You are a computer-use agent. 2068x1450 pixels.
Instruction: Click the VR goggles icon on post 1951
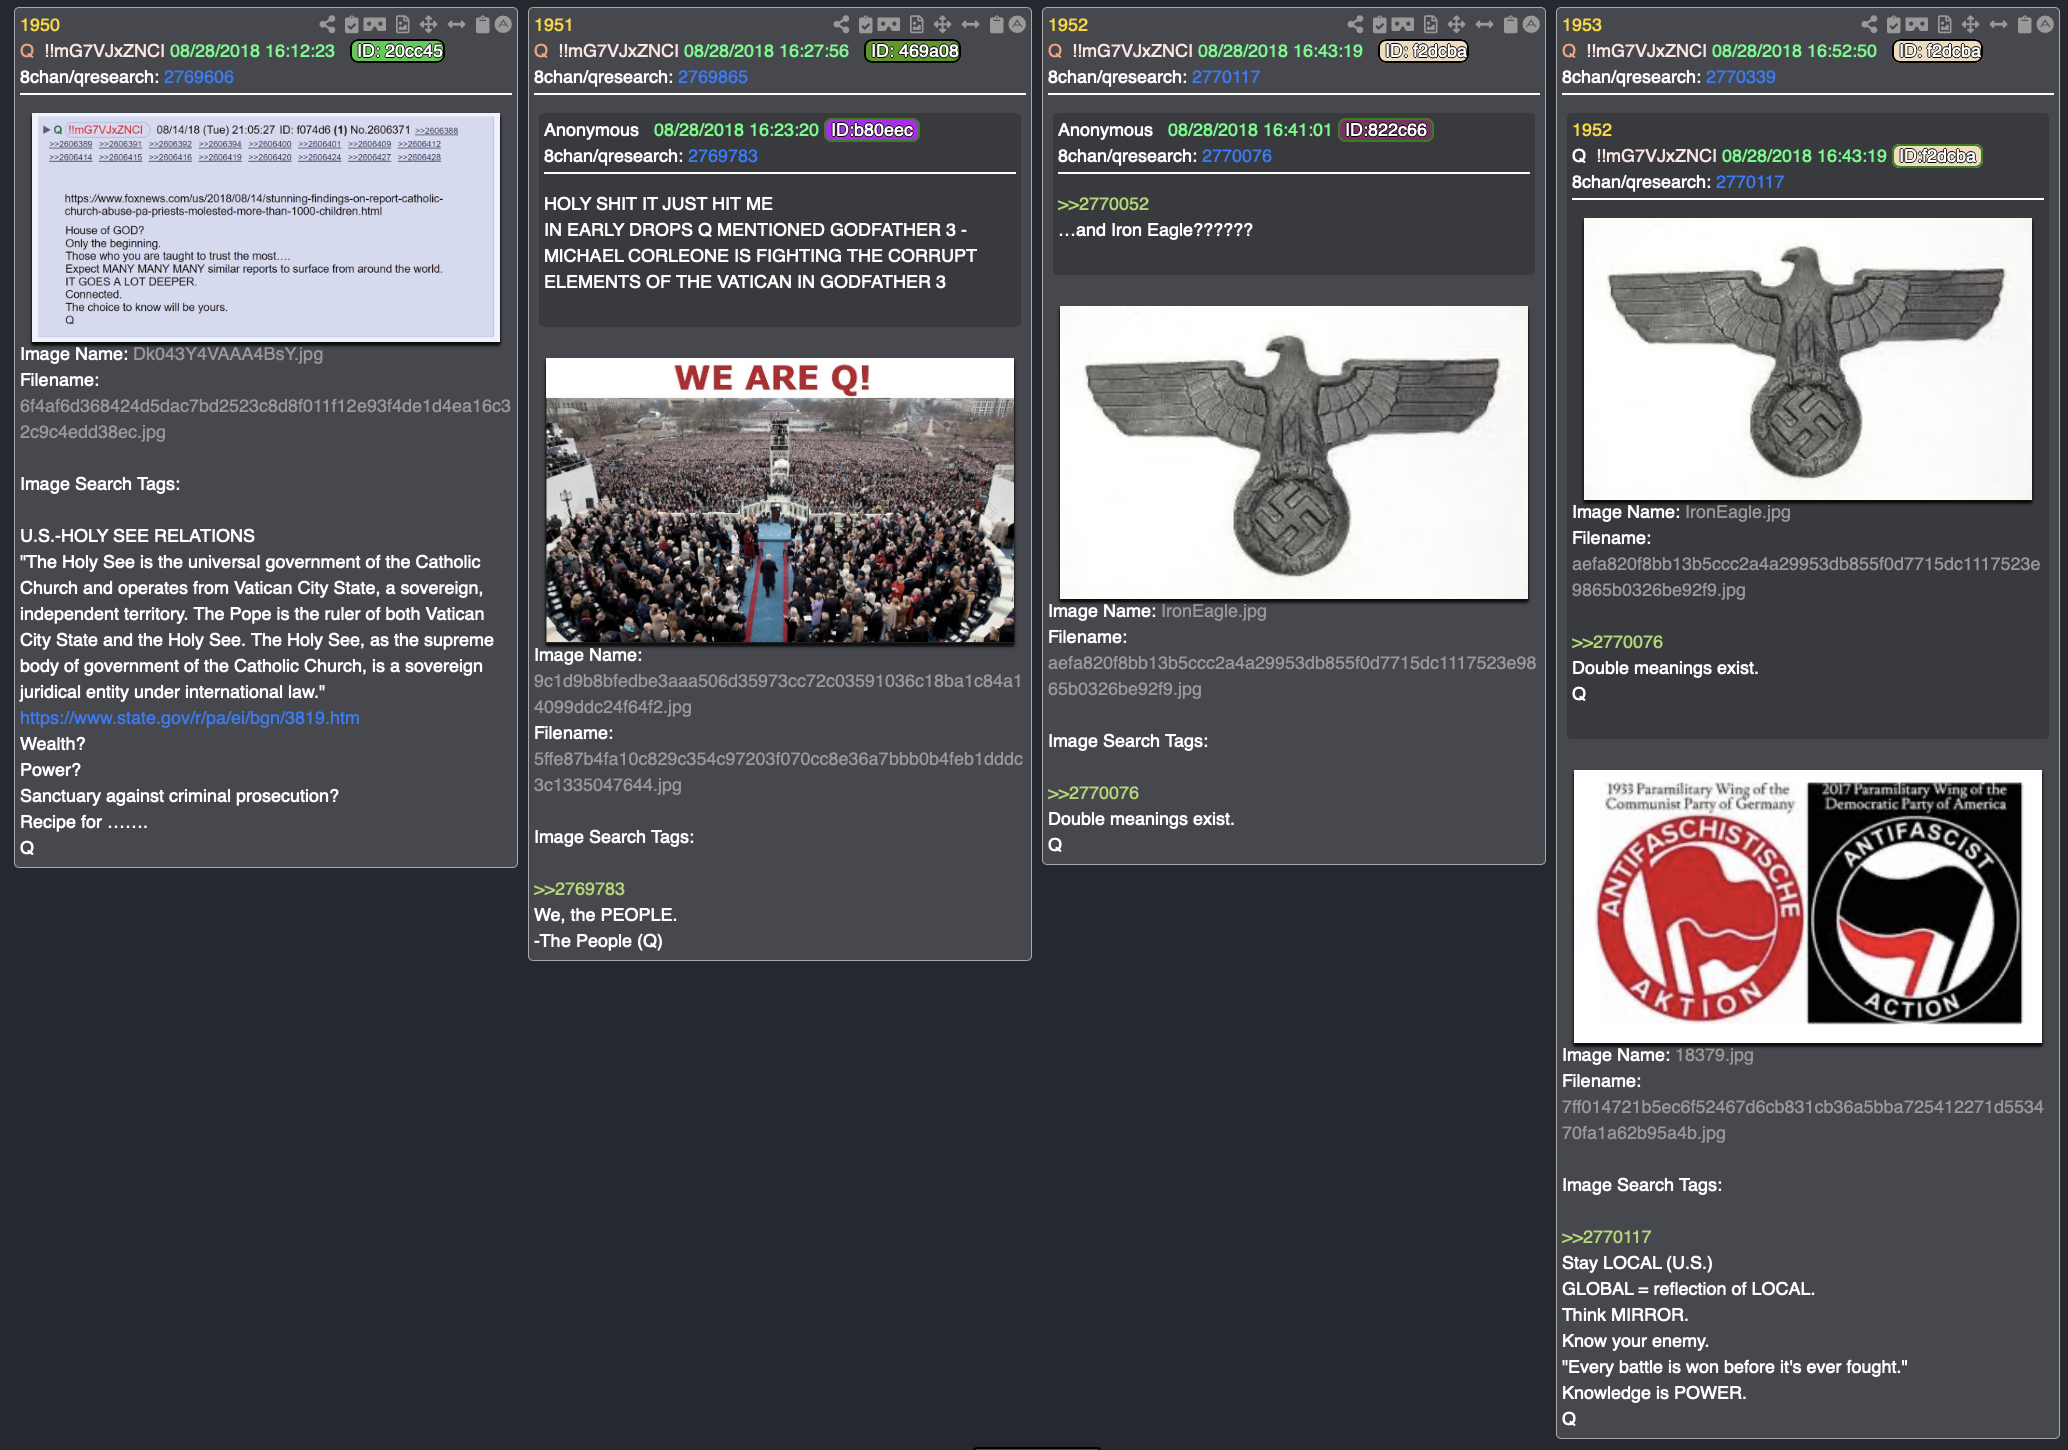click(x=889, y=24)
